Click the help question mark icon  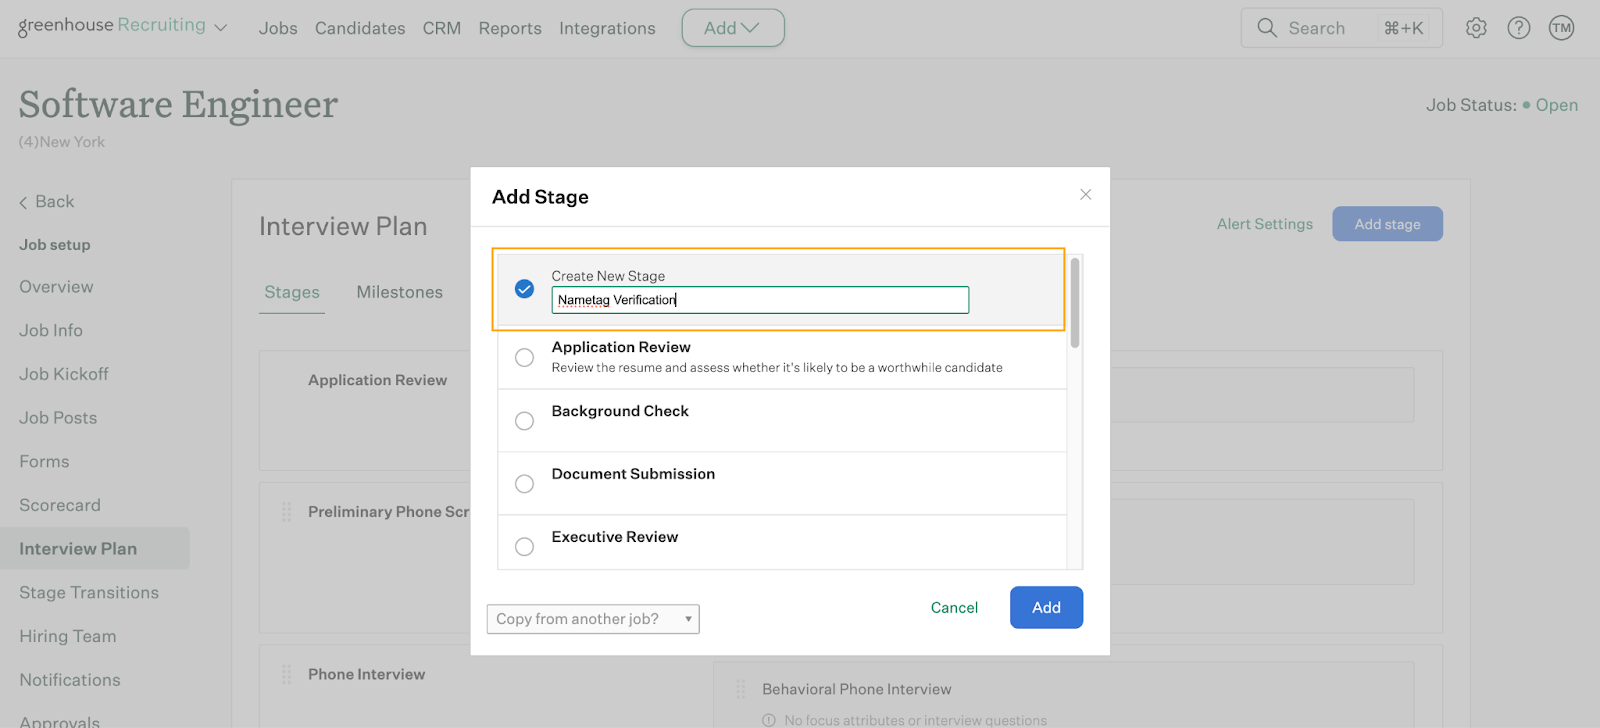click(x=1518, y=28)
